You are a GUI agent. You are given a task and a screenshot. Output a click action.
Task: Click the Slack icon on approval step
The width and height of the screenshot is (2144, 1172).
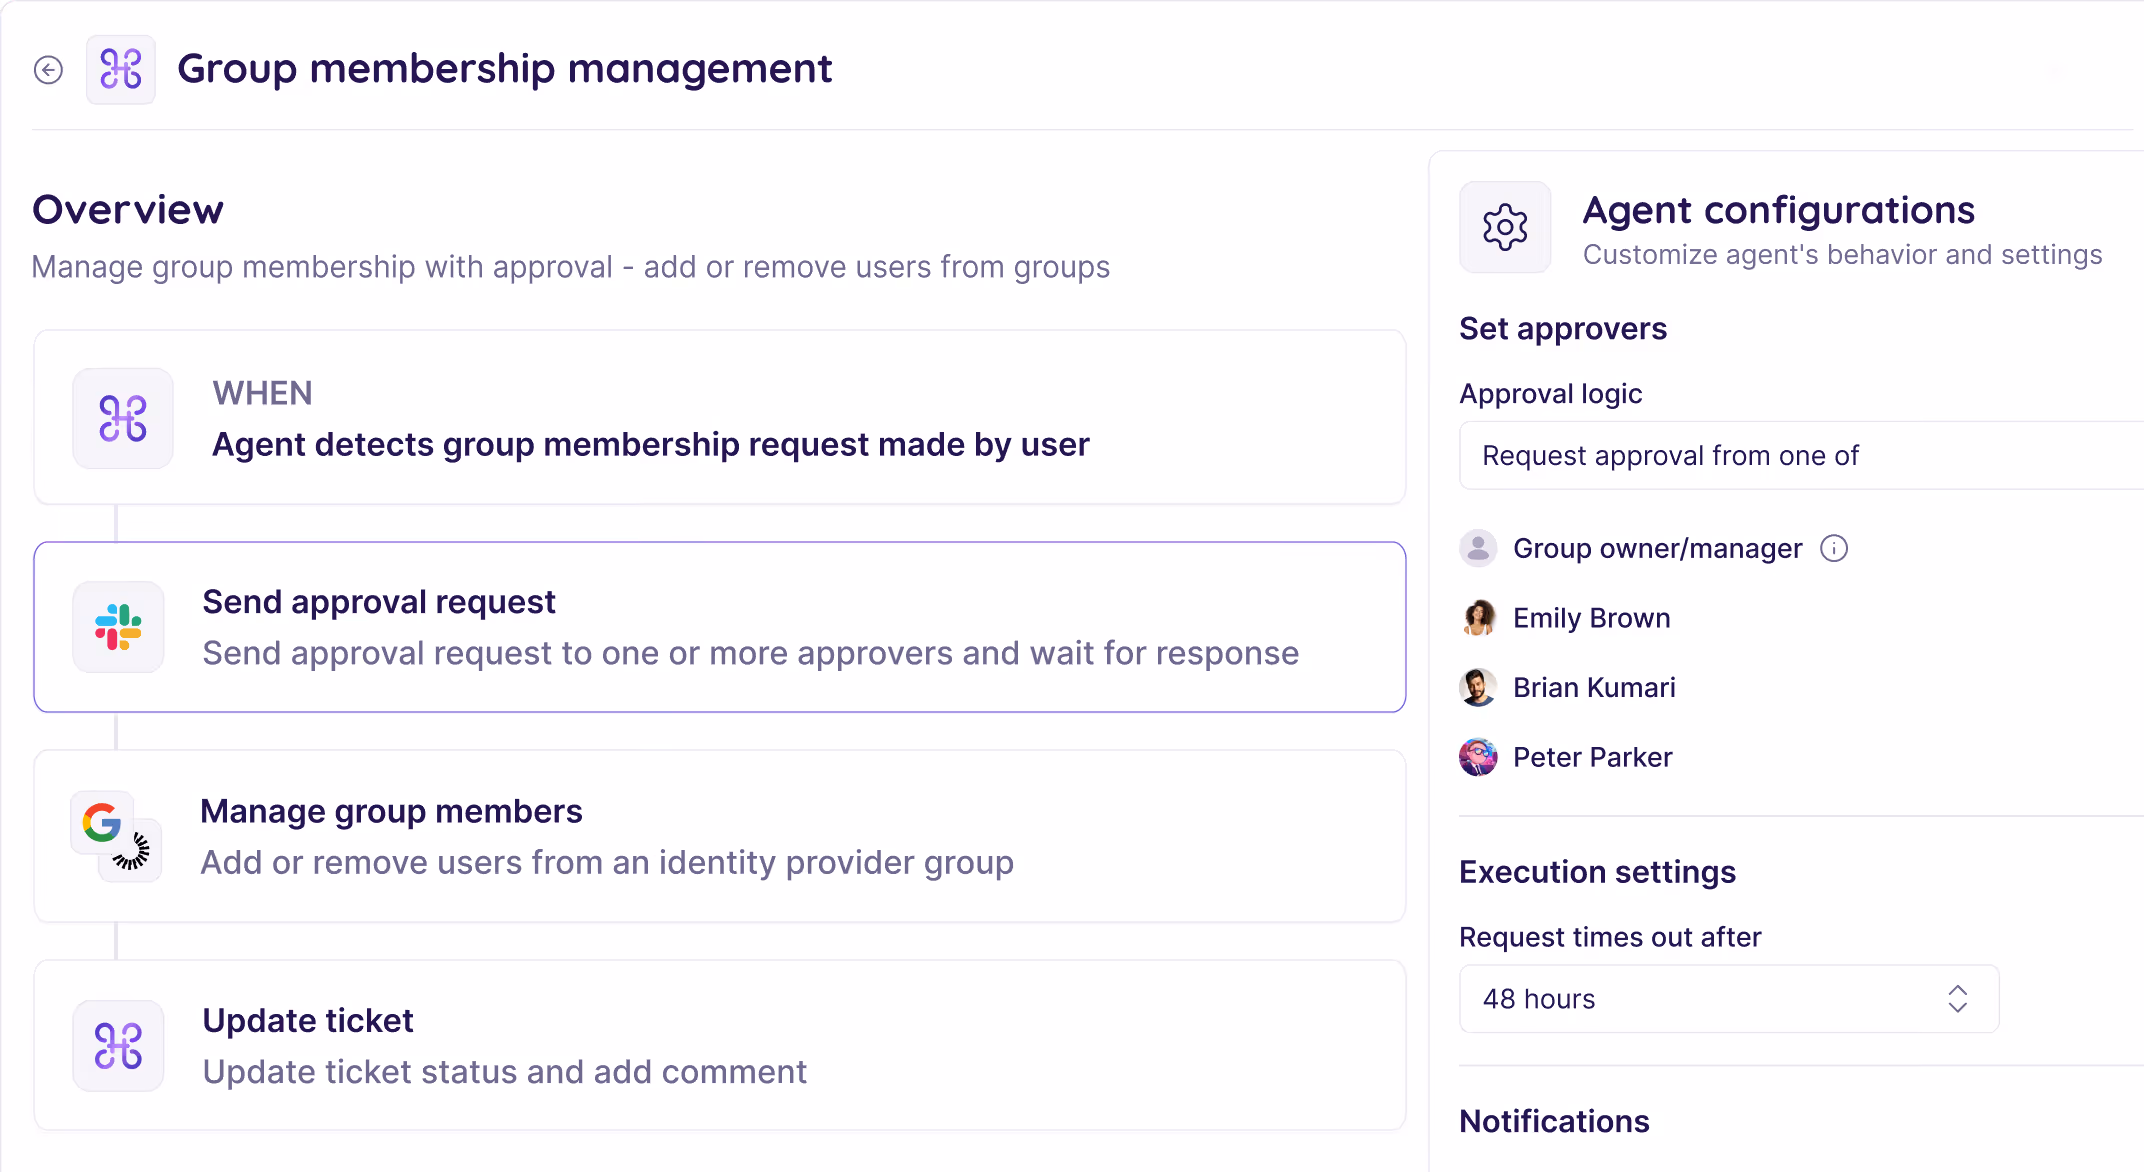coord(118,627)
